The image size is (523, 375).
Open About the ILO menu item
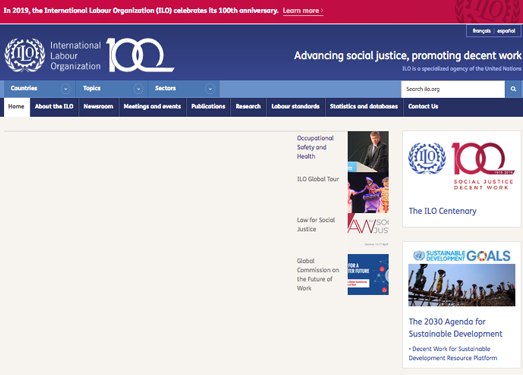click(x=54, y=107)
